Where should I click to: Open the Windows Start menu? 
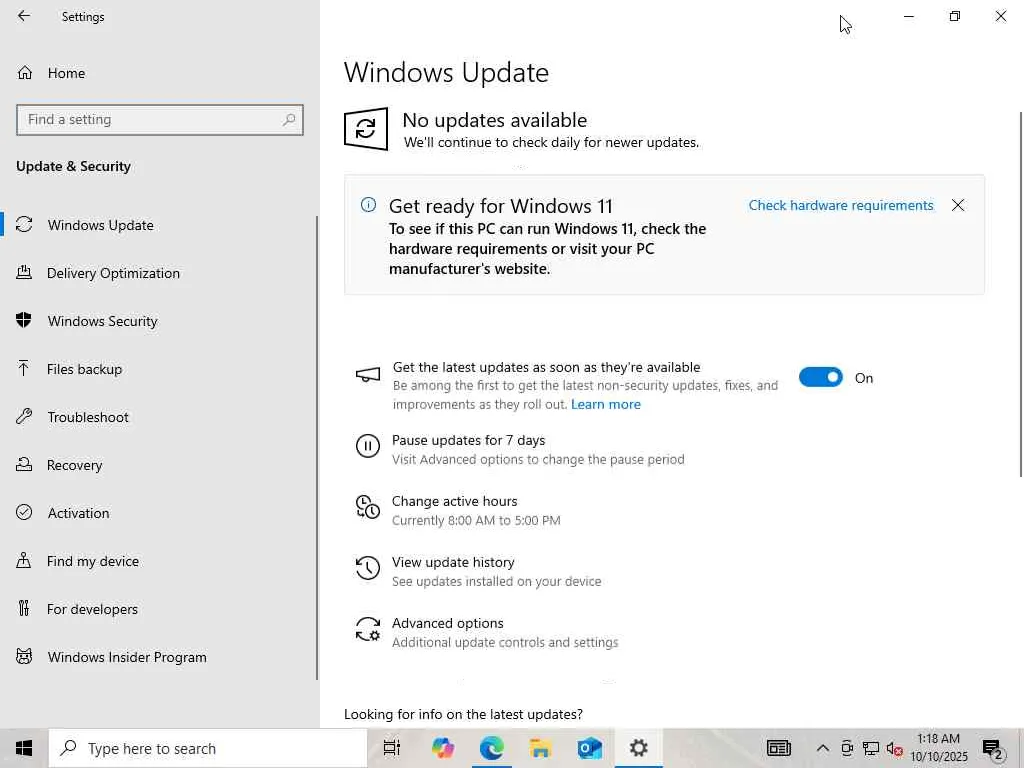coord(24,748)
